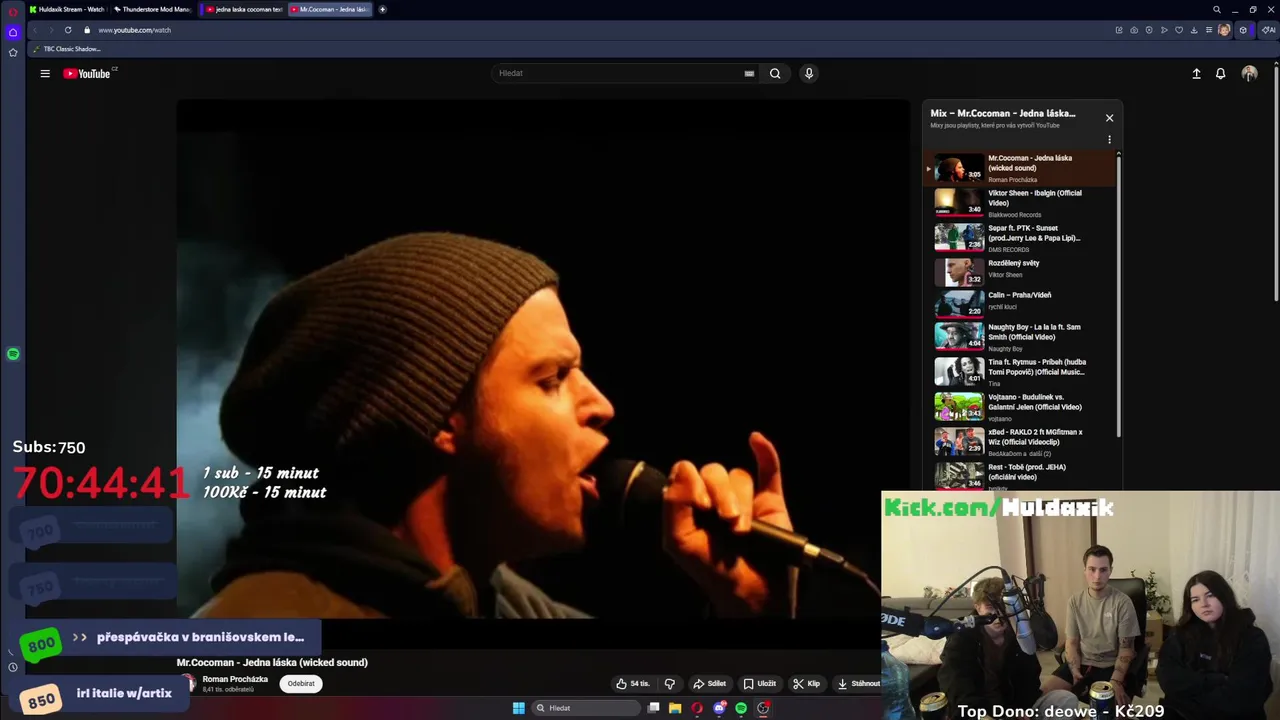Play Naughty Boy - La la la from playlist
This screenshot has width=1280, height=720.
pyautogui.click(x=1019, y=337)
